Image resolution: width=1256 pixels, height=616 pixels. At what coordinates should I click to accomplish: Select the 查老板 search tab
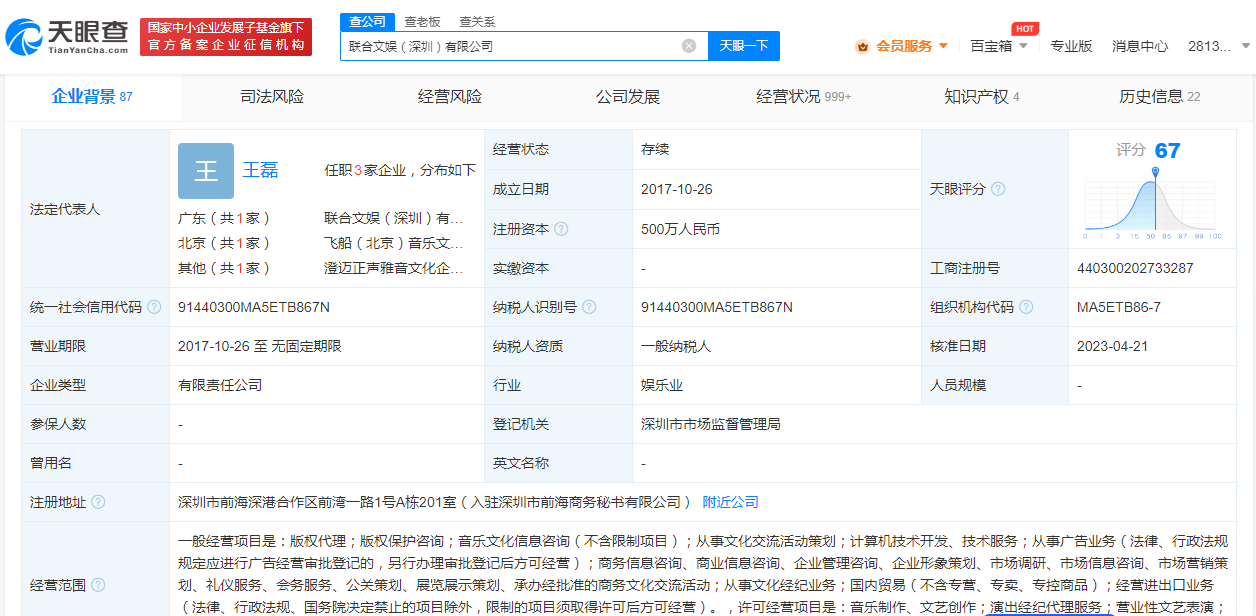tap(421, 21)
